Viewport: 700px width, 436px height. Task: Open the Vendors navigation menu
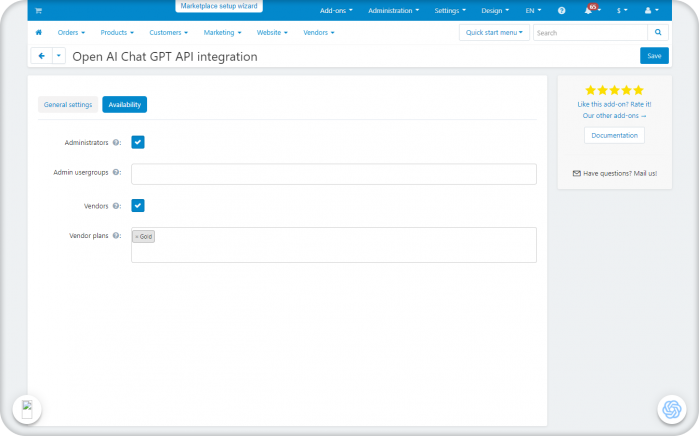click(x=319, y=33)
